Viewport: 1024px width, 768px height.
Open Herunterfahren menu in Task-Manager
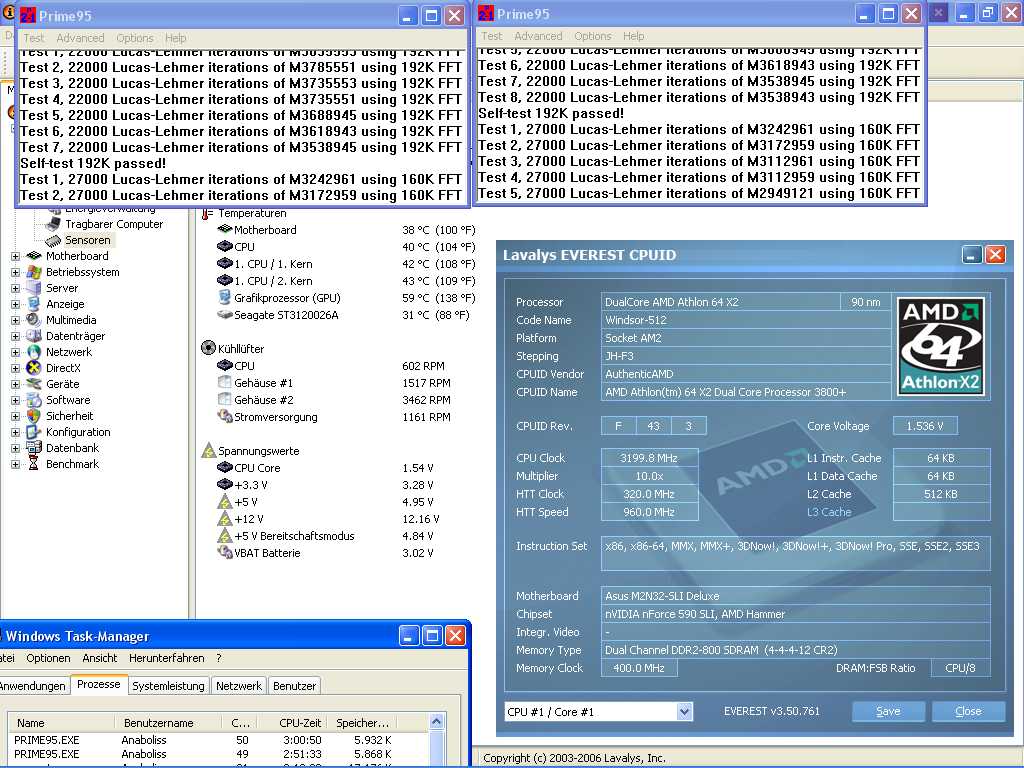pyautogui.click(x=167, y=658)
